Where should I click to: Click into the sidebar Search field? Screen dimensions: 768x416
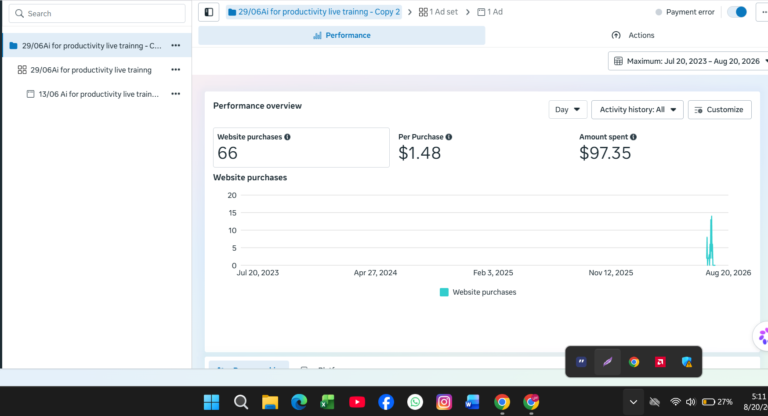click(x=97, y=14)
